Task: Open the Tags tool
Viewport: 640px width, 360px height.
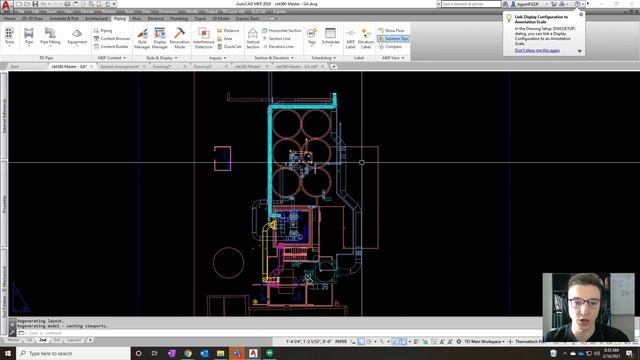Action: (312, 37)
